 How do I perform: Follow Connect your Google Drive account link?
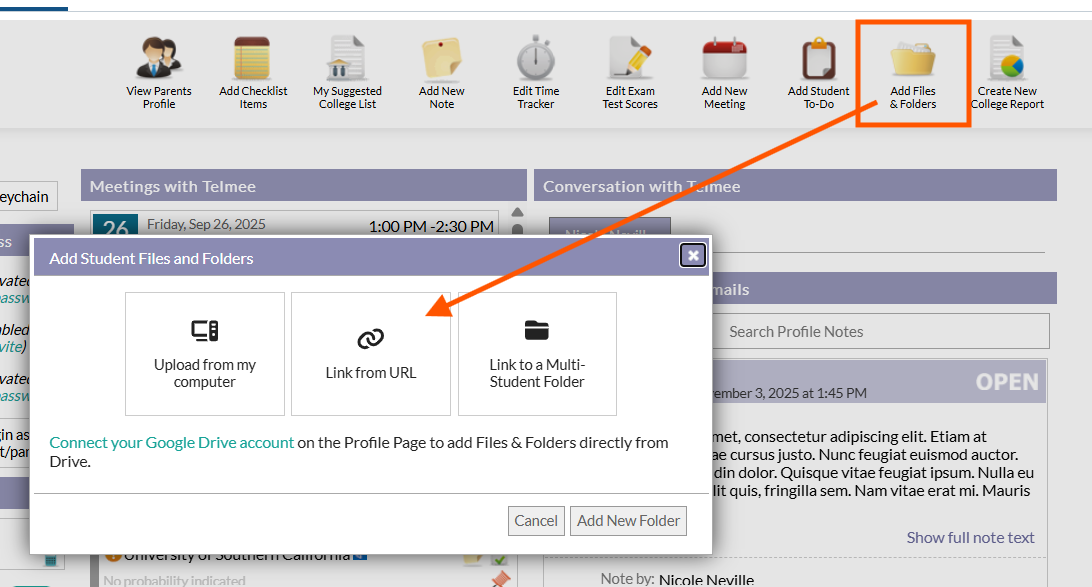172,442
